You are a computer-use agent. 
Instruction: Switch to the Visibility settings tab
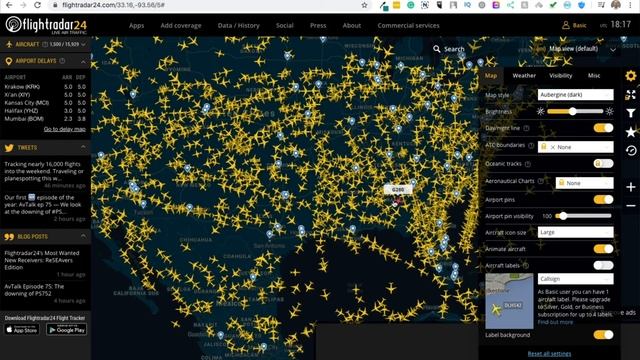(560, 76)
